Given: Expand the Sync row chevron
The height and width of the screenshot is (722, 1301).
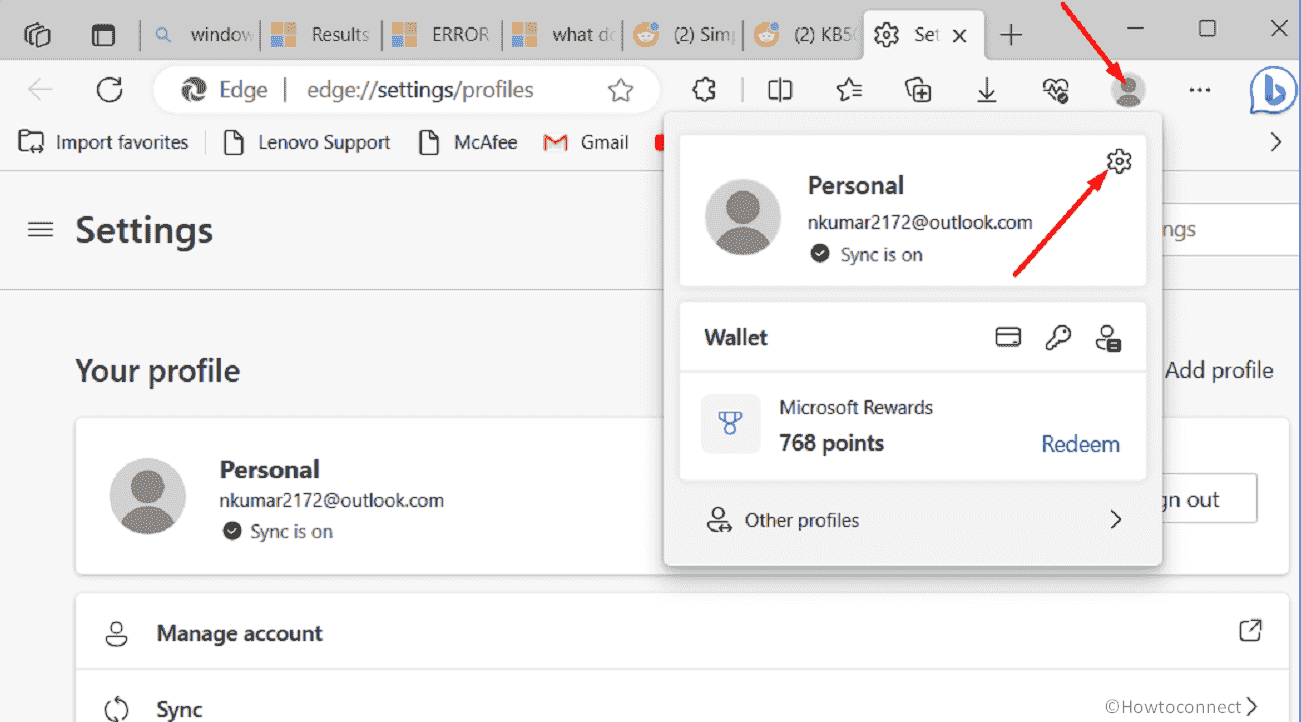Looking at the screenshot, I should [1253, 708].
